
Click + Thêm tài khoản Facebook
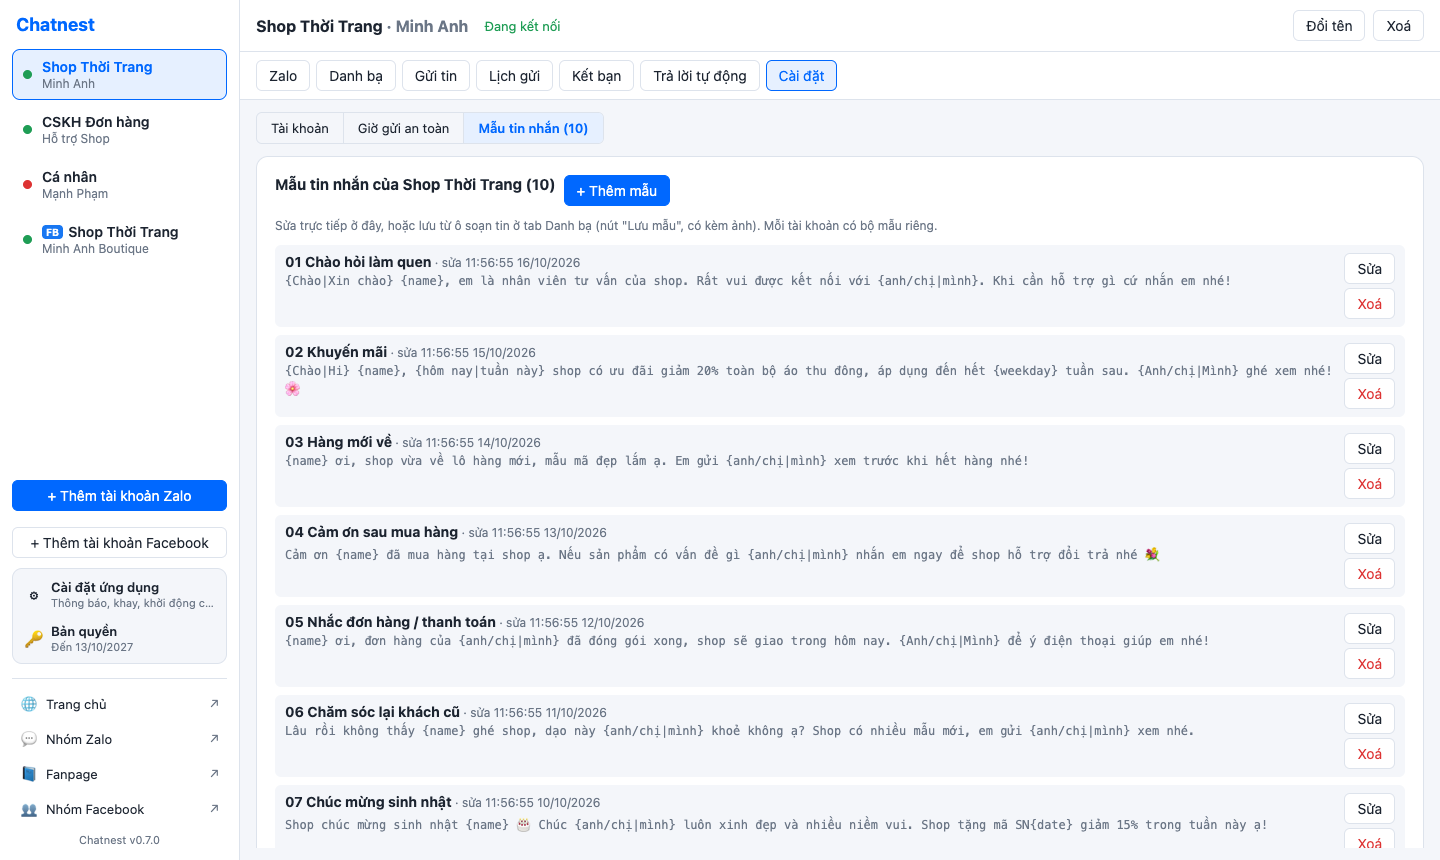pyautogui.click(x=119, y=543)
